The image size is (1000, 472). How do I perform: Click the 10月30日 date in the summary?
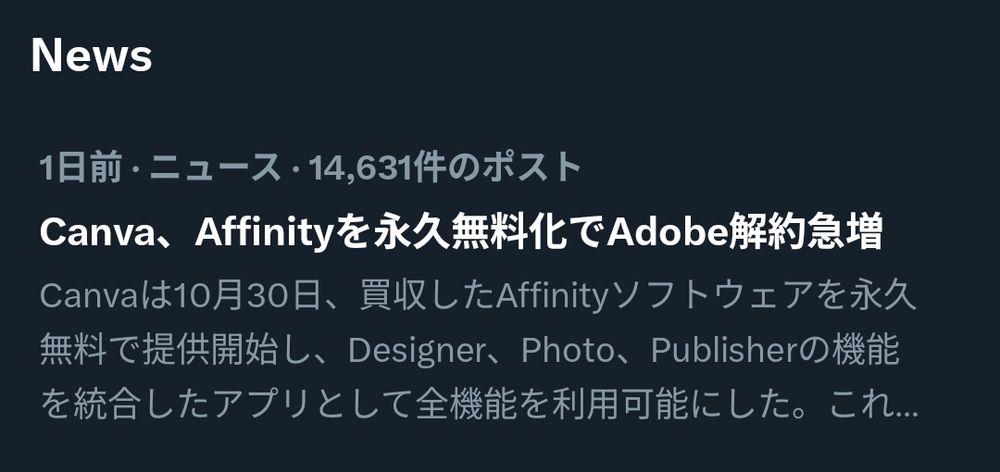point(245,296)
